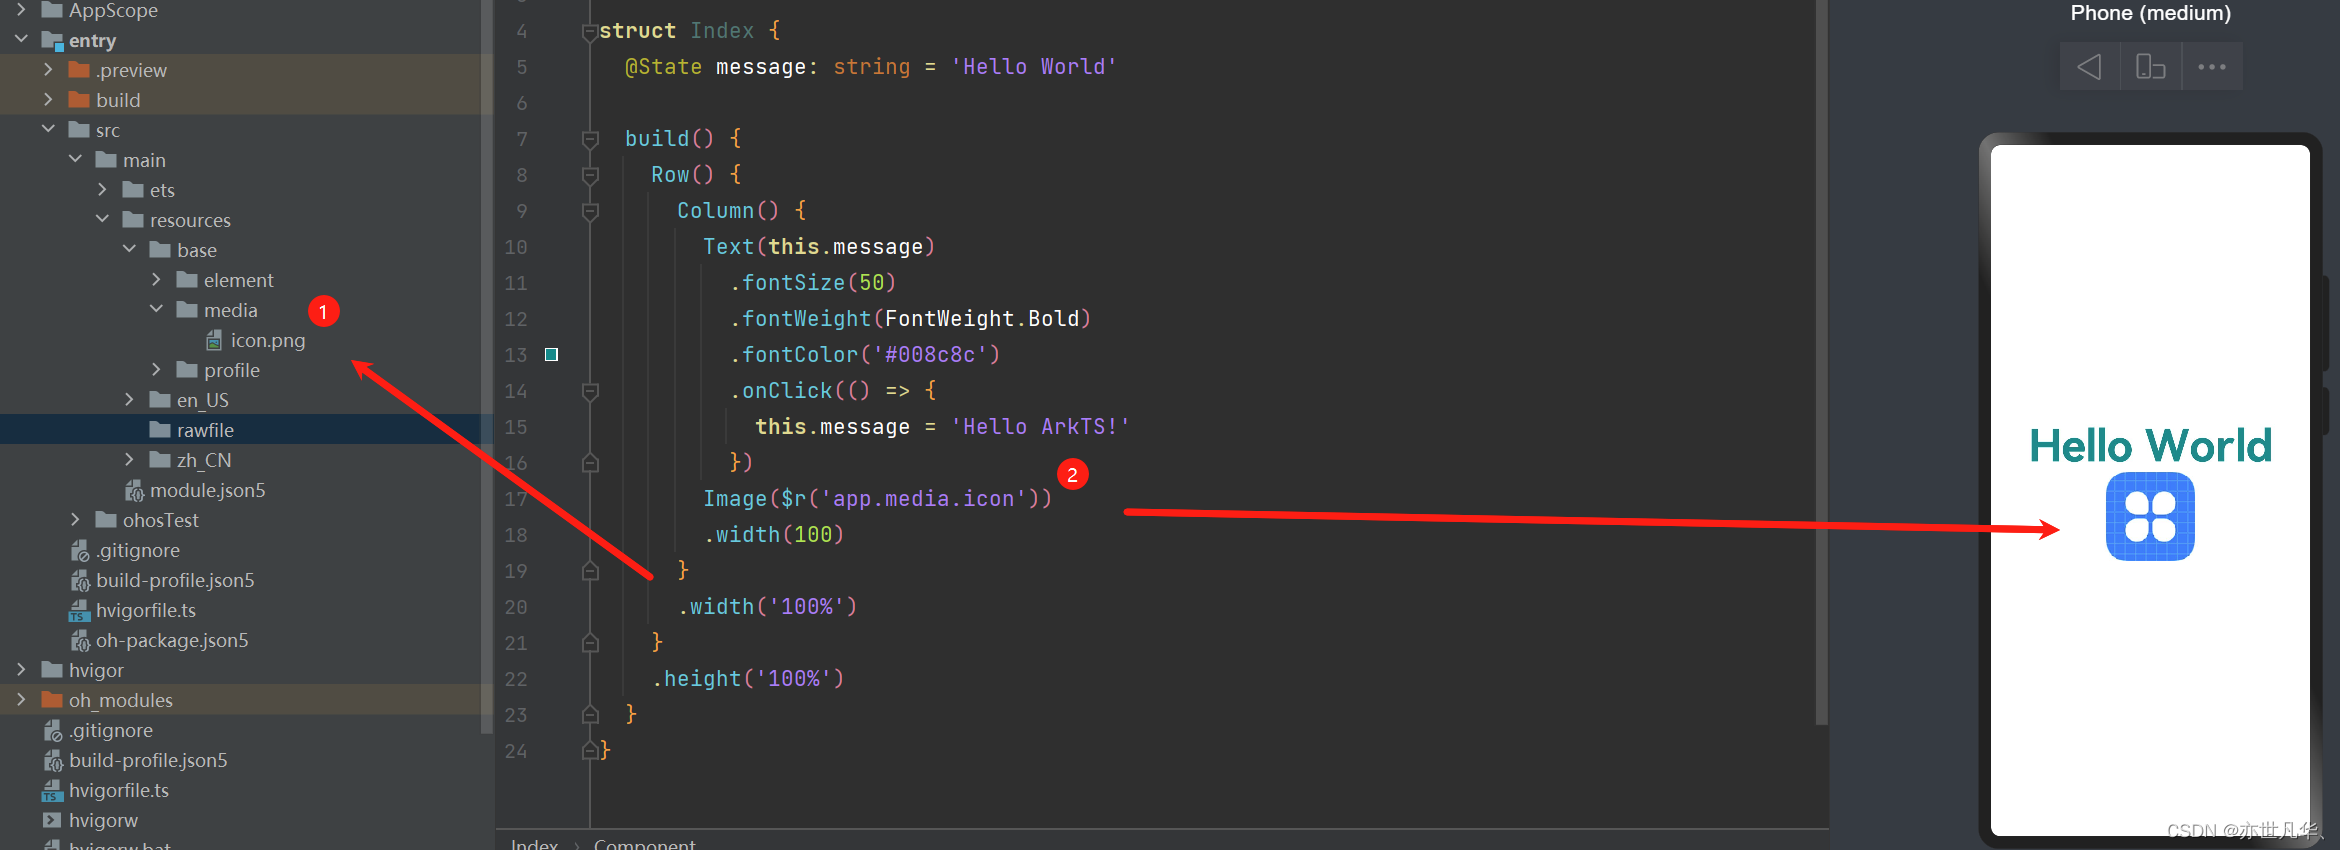2340x850 pixels.
Task: Click the Index breadcrumb at editor bottom
Action: tap(534, 843)
